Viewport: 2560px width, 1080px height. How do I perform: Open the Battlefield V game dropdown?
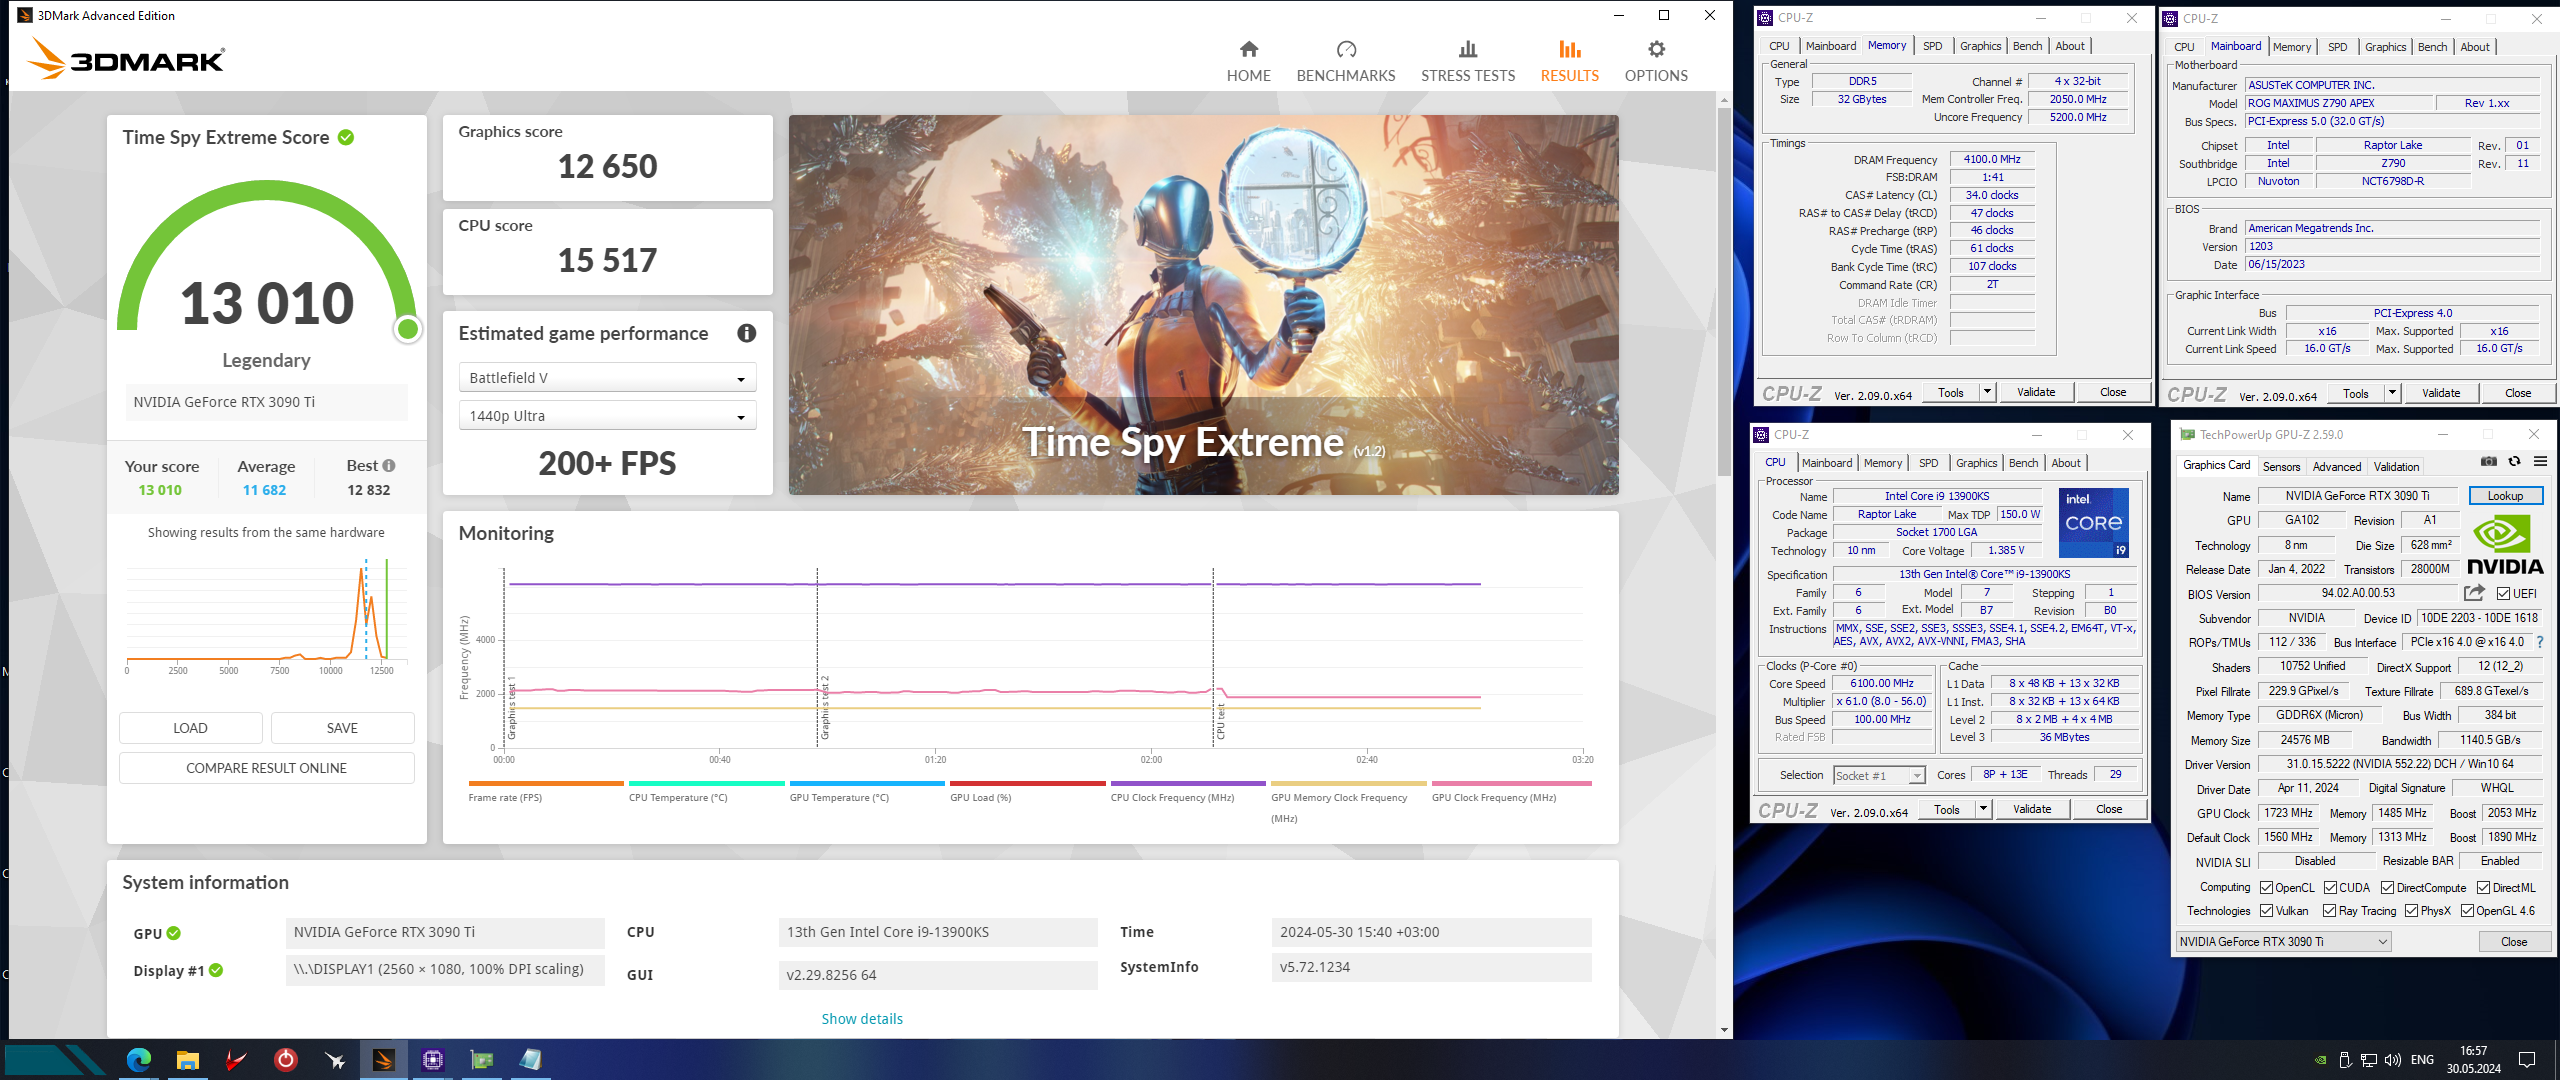[x=607, y=378]
